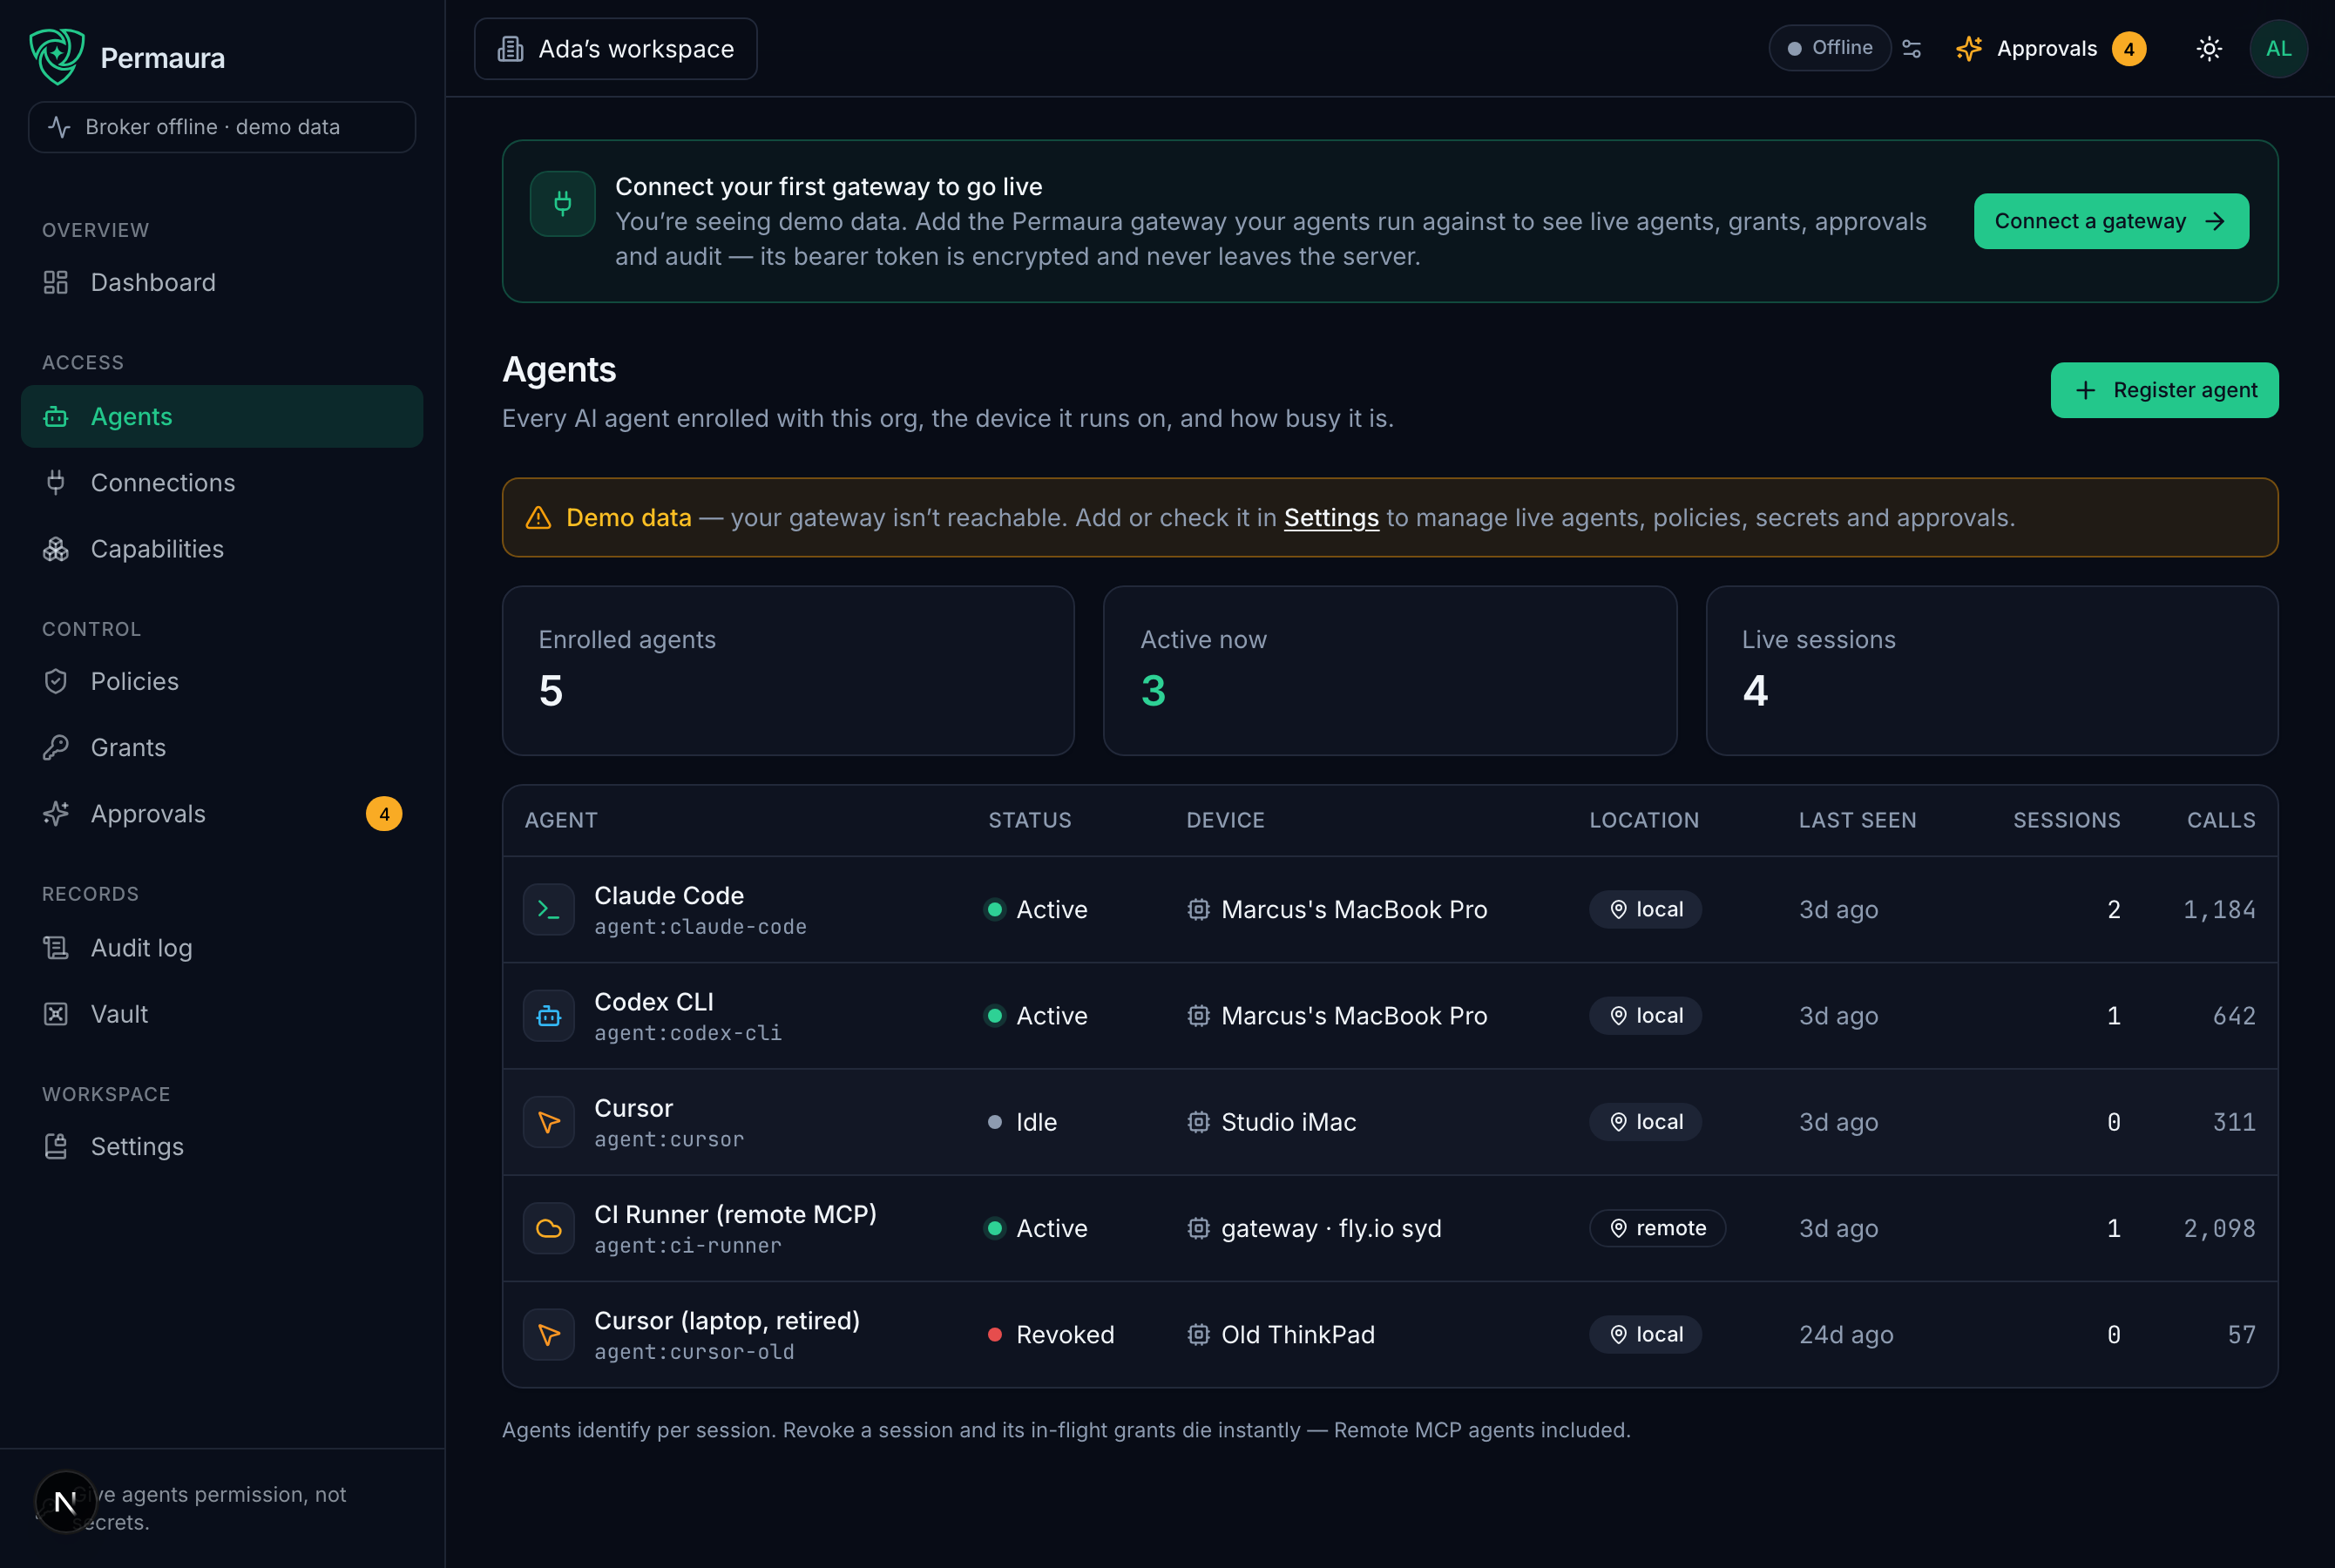Navigate to Grants

coord(222,748)
